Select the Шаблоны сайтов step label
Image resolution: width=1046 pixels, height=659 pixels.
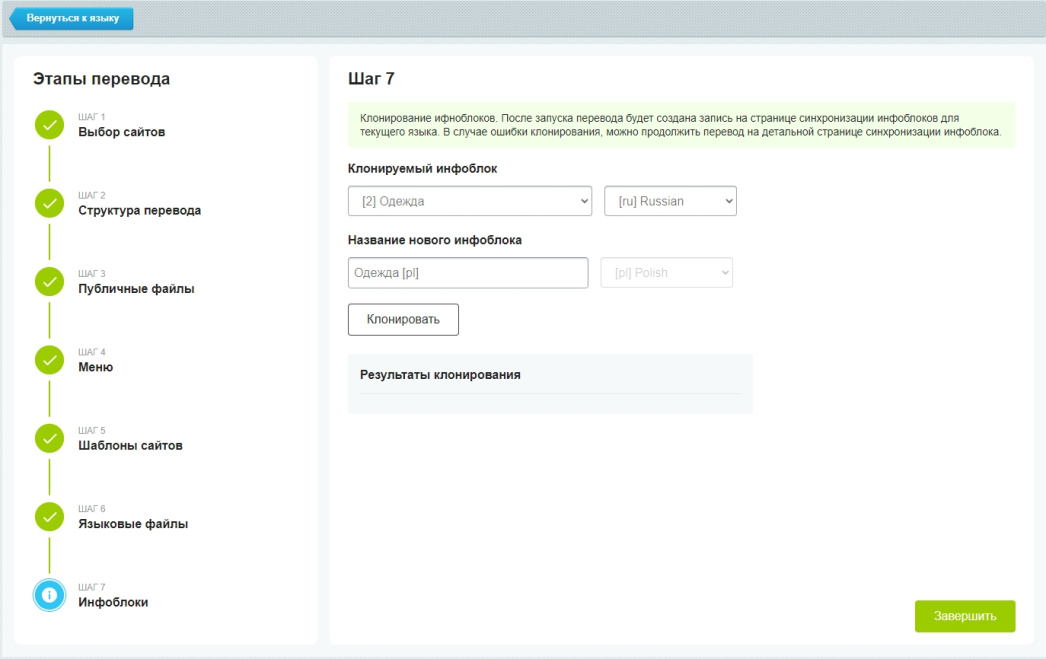pyautogui.click(x=130, y=446)
